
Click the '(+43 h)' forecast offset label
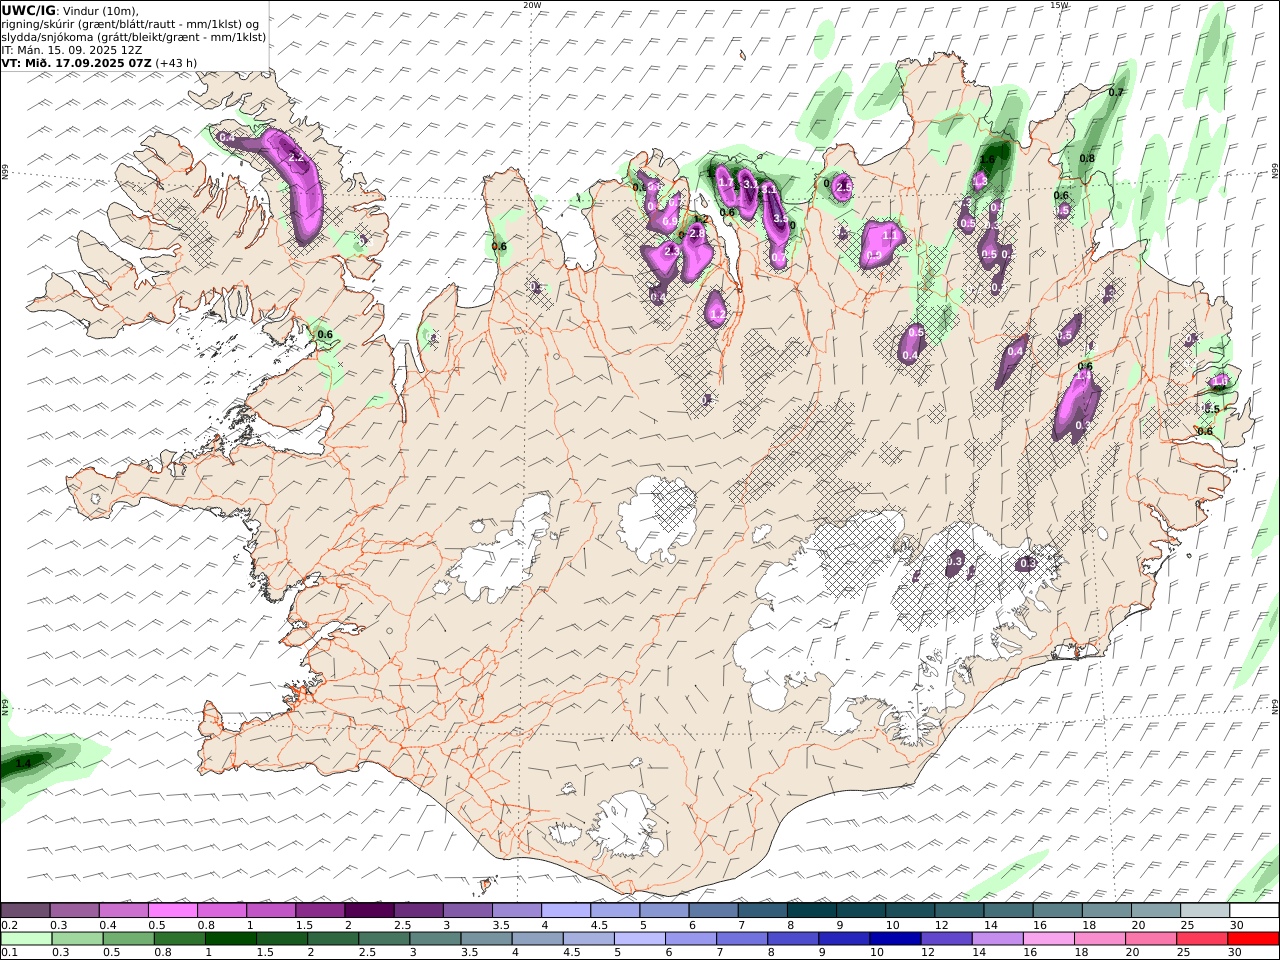tap(176, 62)
